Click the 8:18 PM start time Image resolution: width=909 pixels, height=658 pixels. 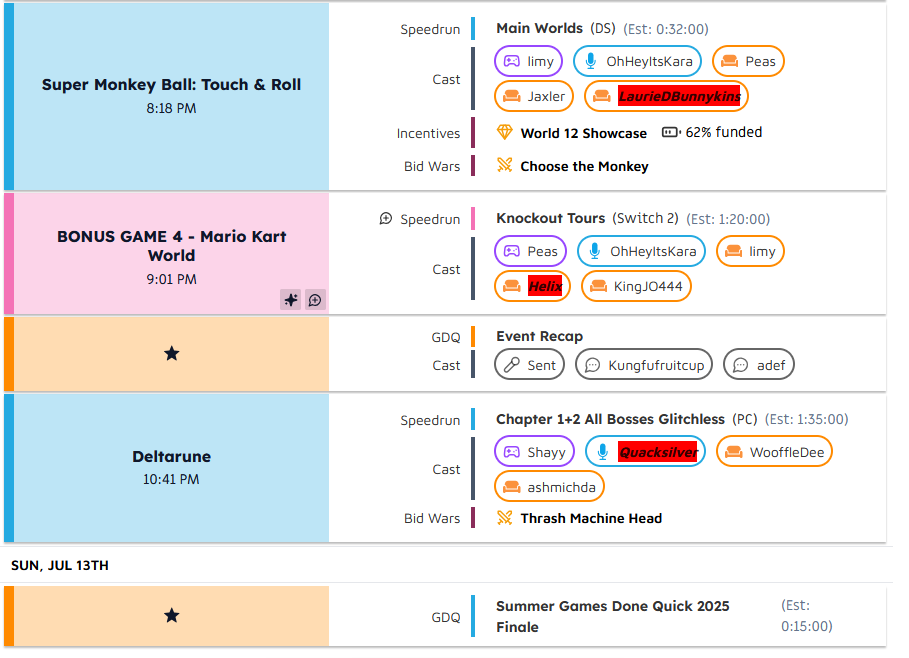click(172, 108)
